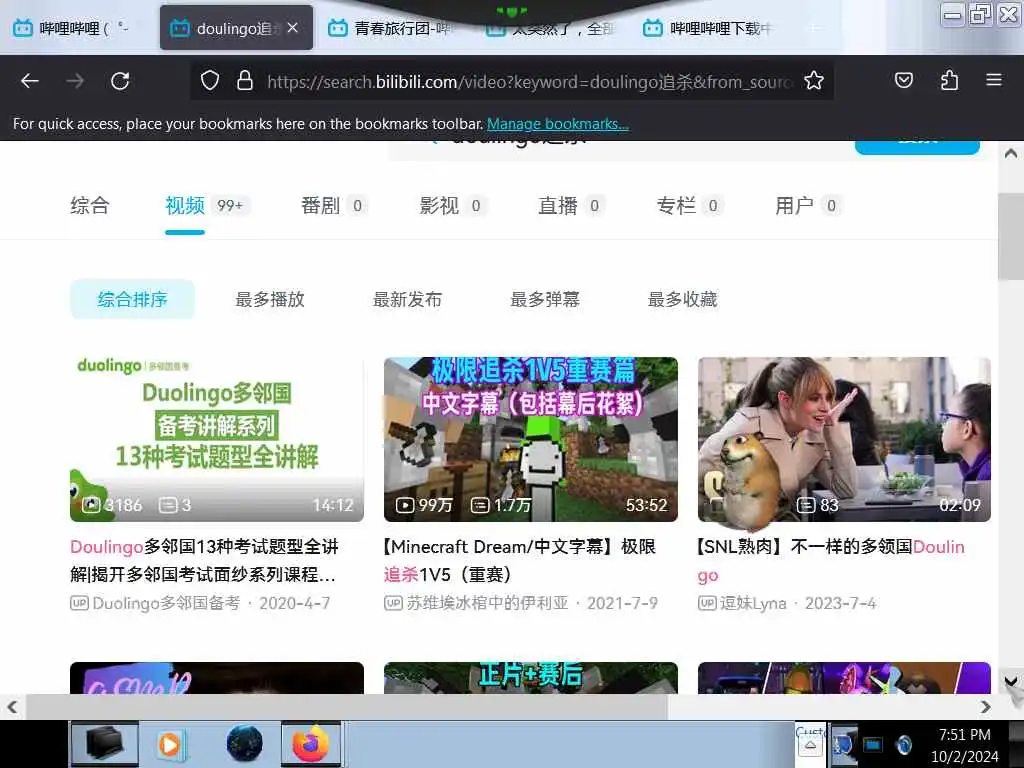Go back with the browser back arrow

coord(30,81)
